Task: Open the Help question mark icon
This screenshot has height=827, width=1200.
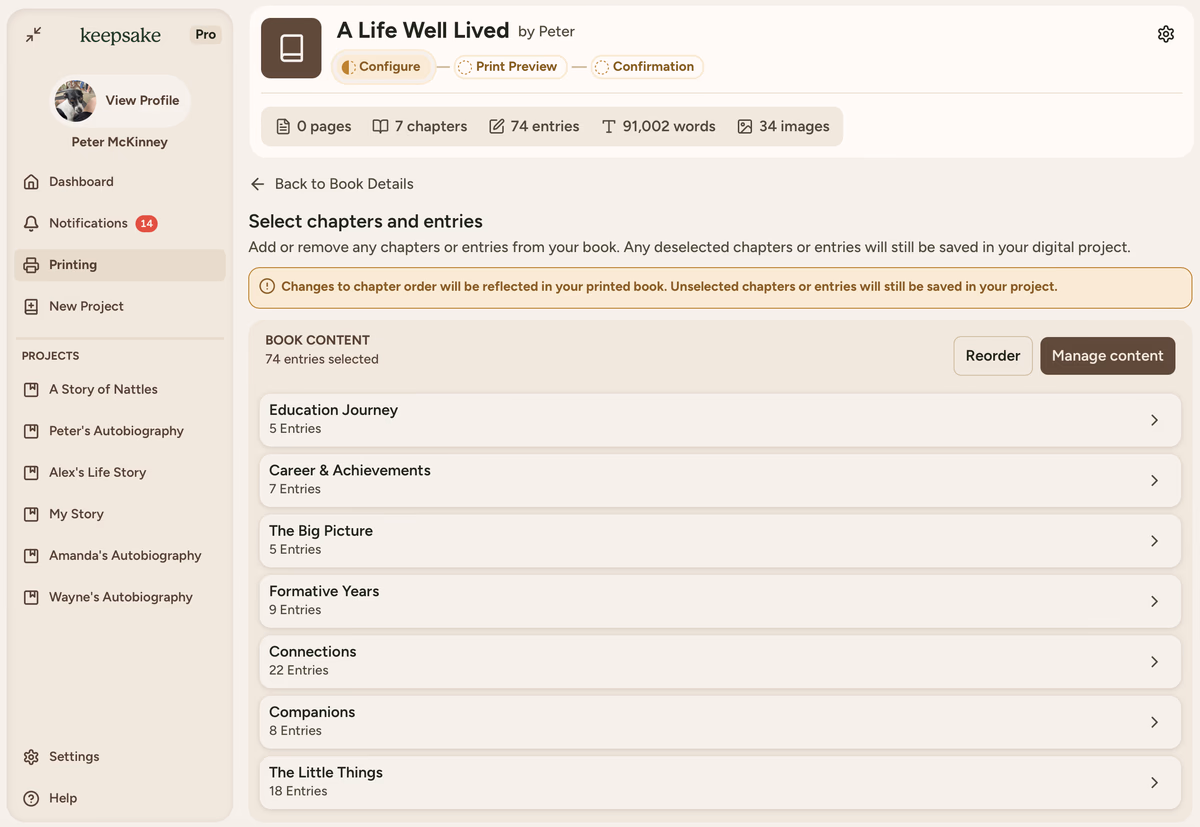Action: pos(31,798)
